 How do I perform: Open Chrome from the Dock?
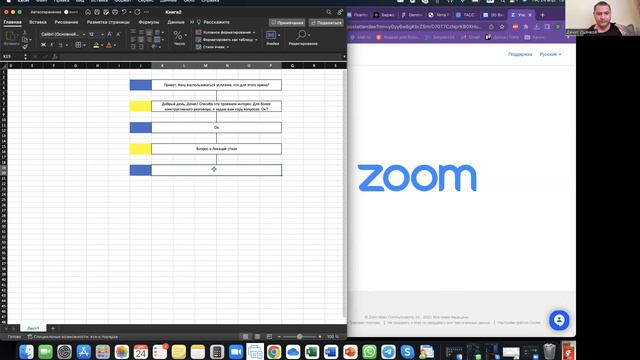(274, 351)
